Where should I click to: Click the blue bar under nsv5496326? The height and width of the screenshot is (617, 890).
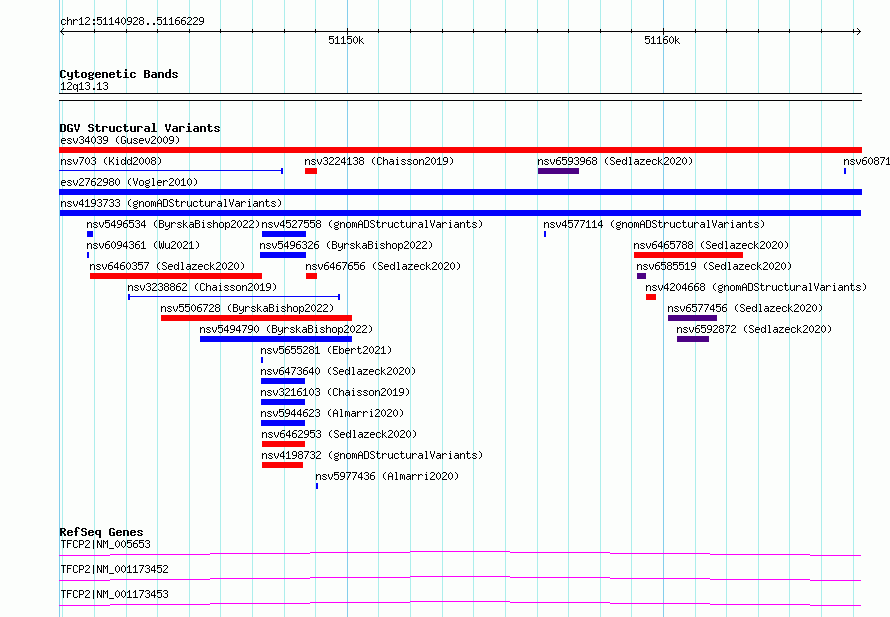pos(283,255)
